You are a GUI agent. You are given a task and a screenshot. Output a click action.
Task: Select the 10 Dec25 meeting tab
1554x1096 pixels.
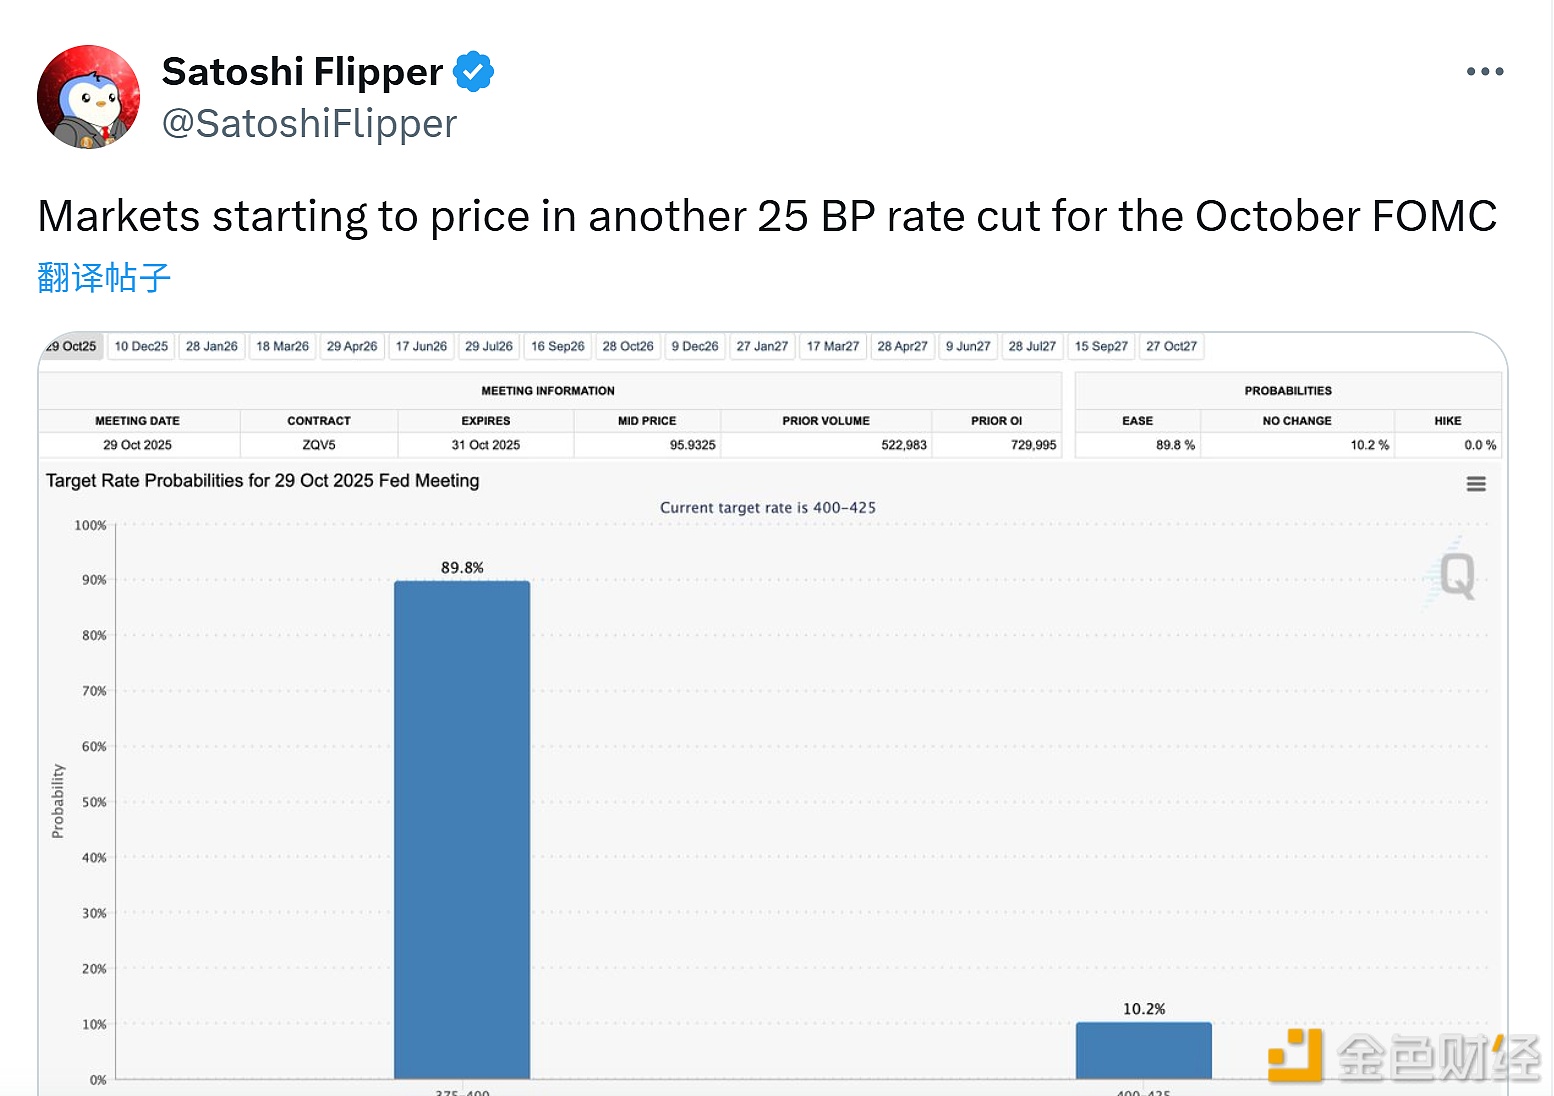[141, 347]
